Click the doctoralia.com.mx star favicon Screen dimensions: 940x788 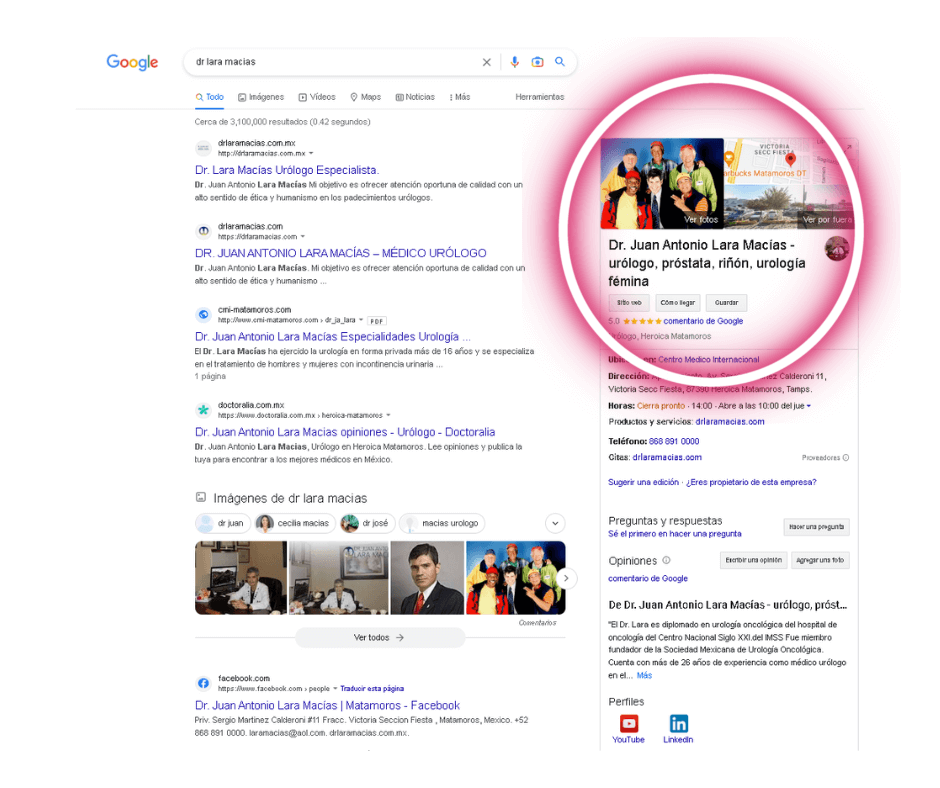pyautogui.click(x=204, y=410)
